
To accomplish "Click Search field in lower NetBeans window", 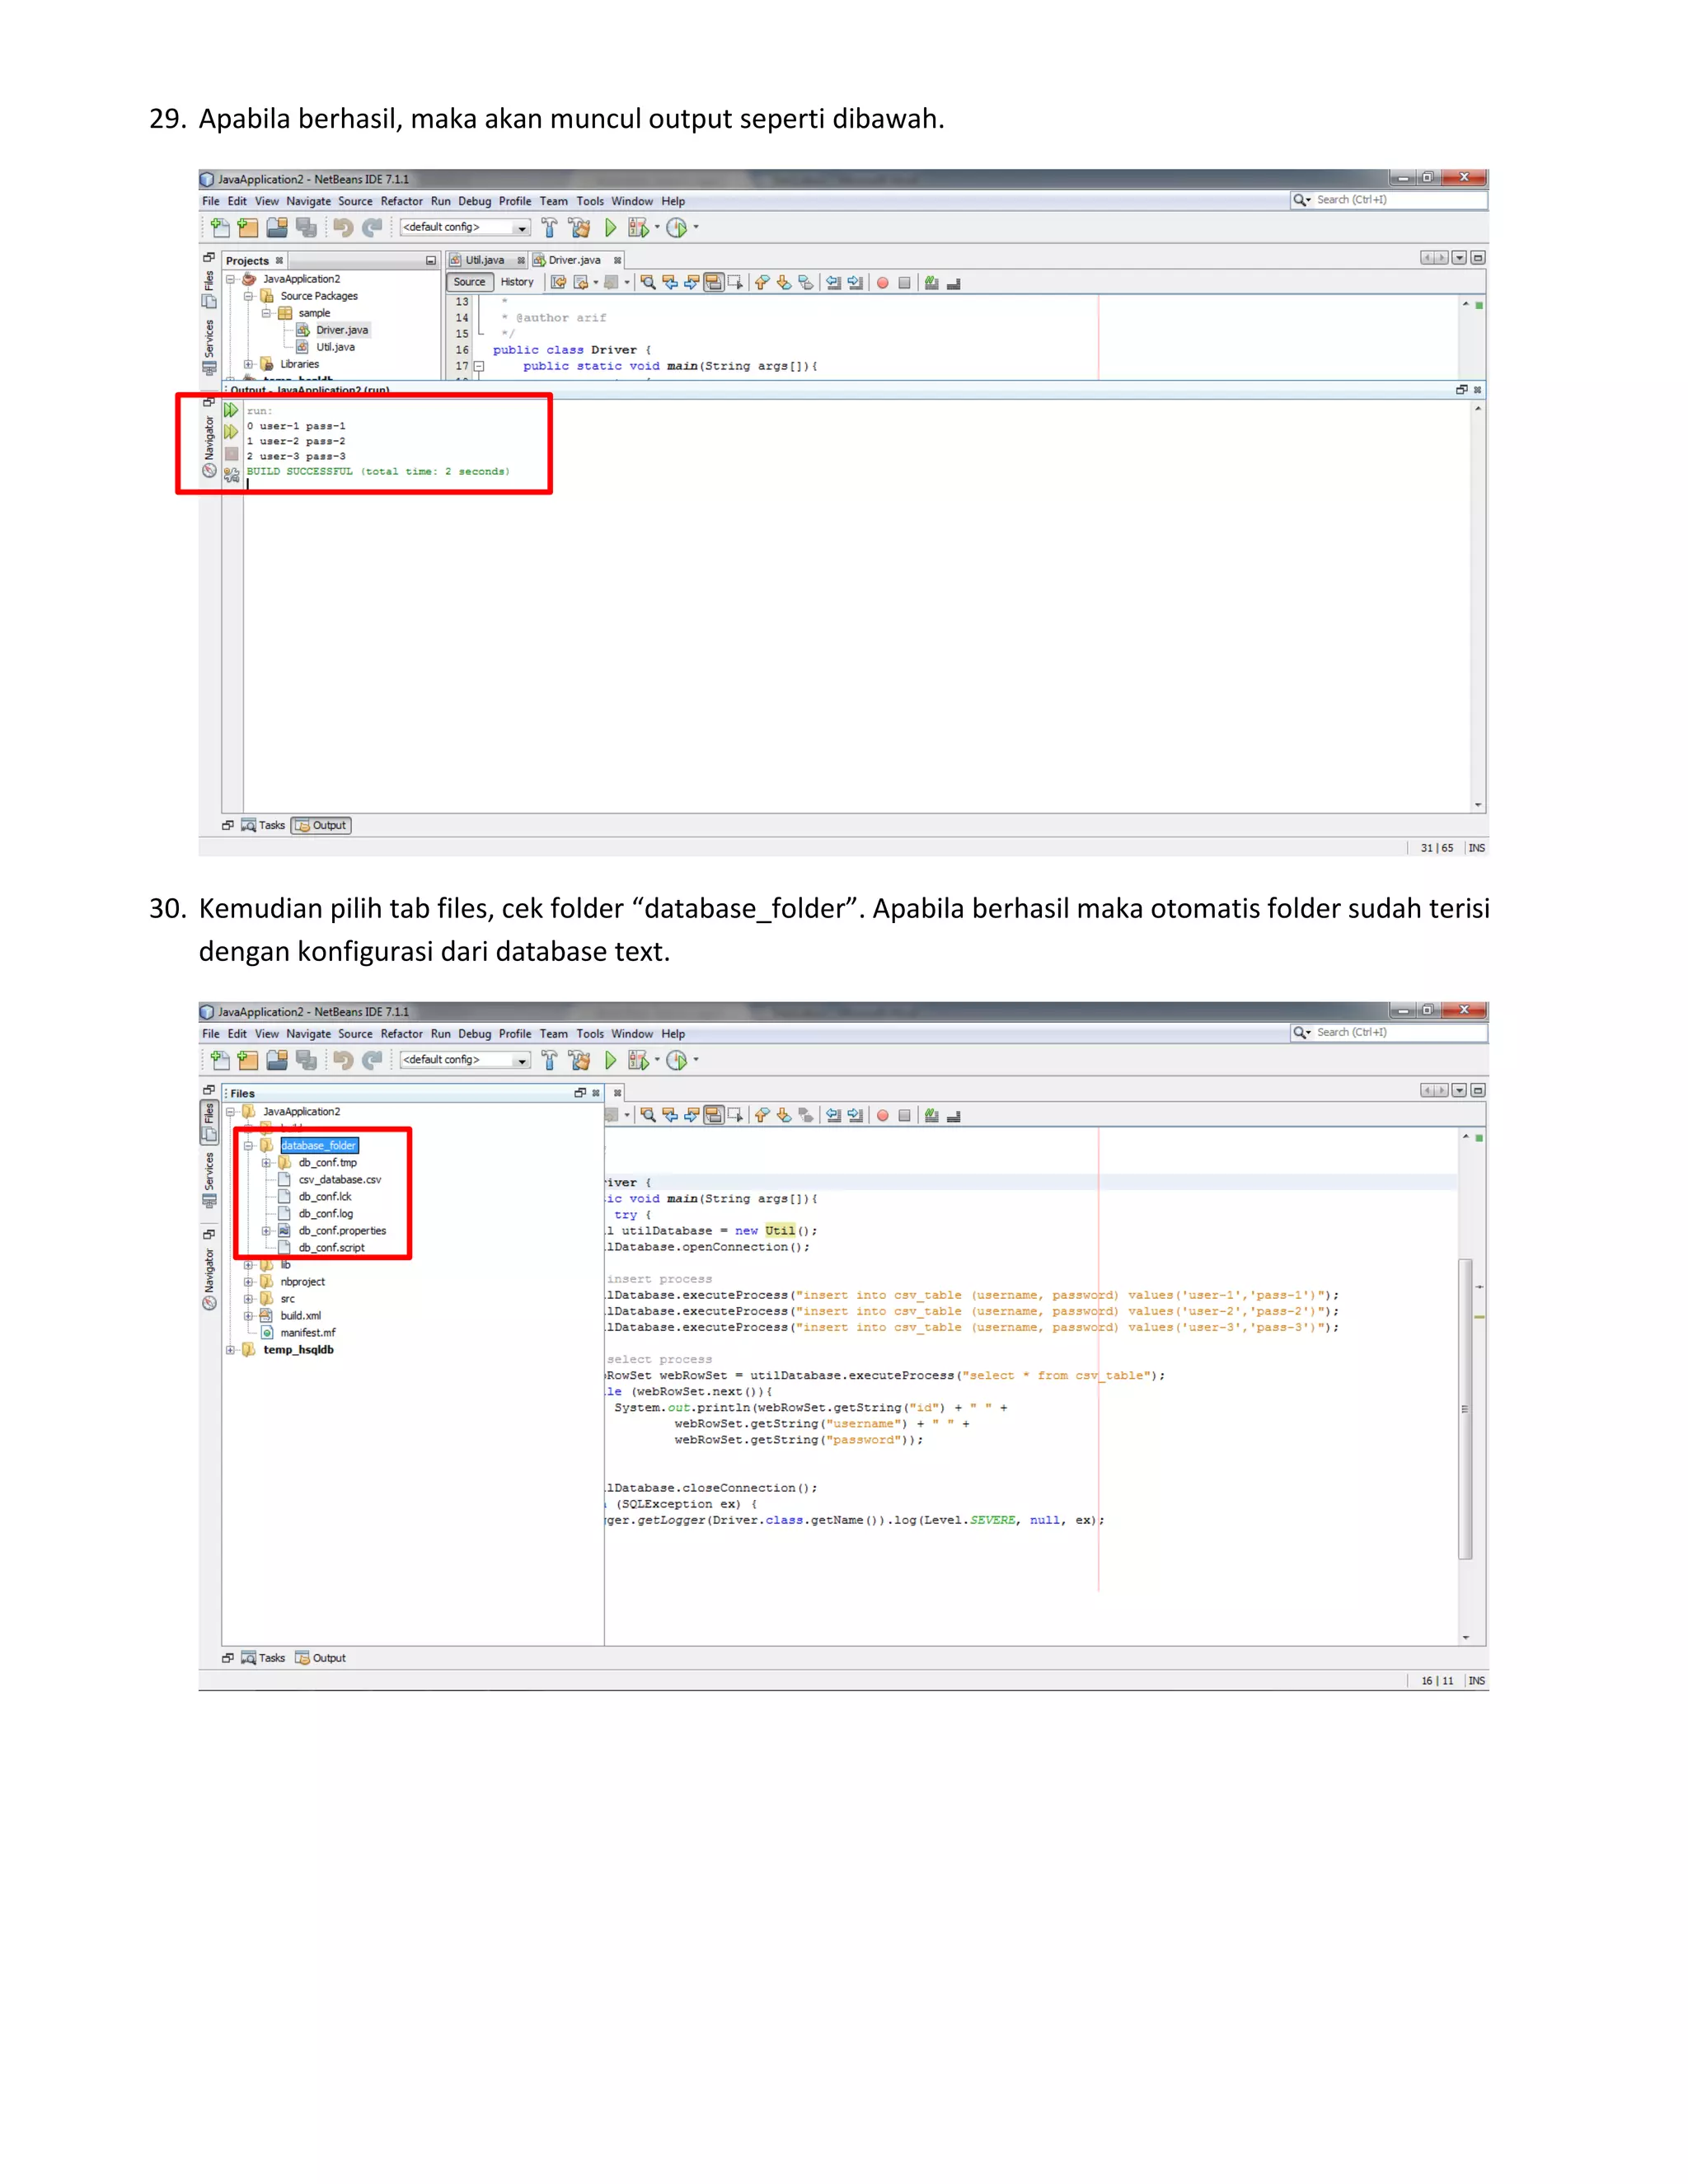I will point(1388,1032).
